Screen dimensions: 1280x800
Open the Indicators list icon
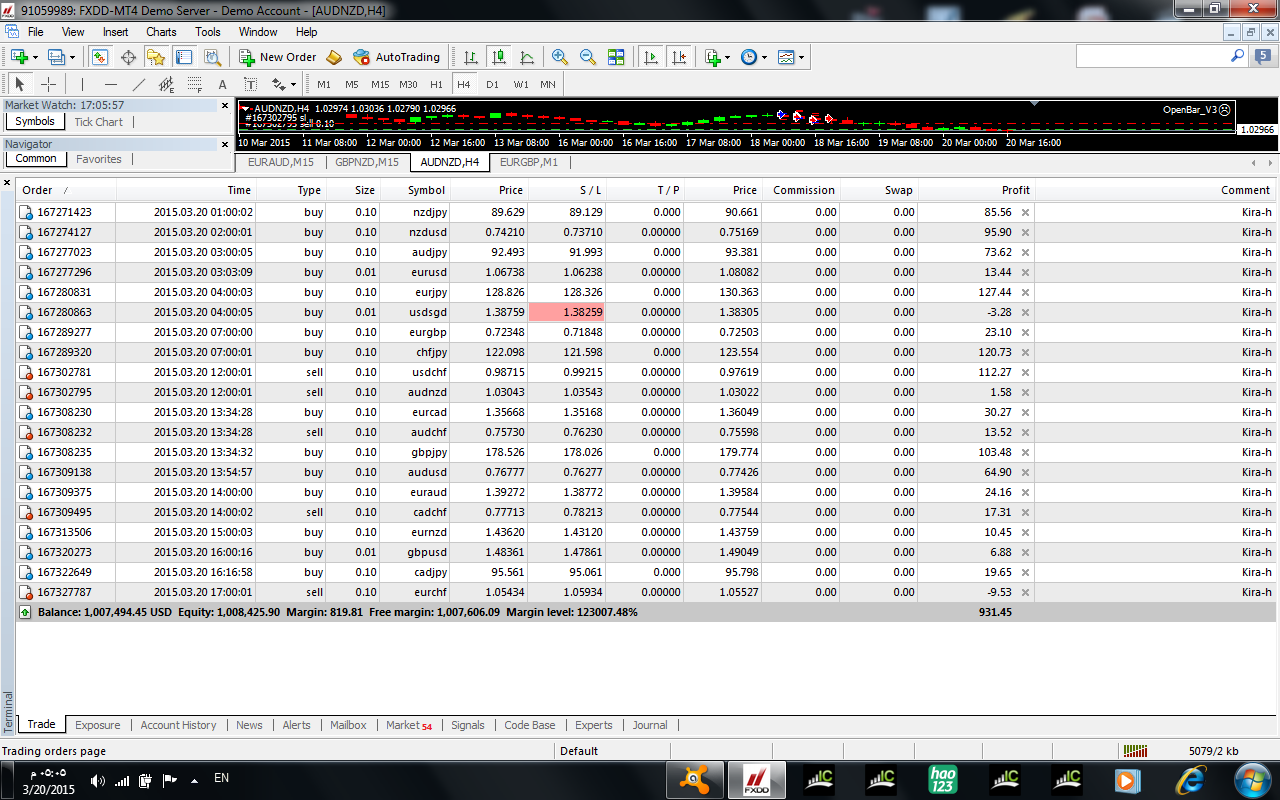[x=713, y=57]
